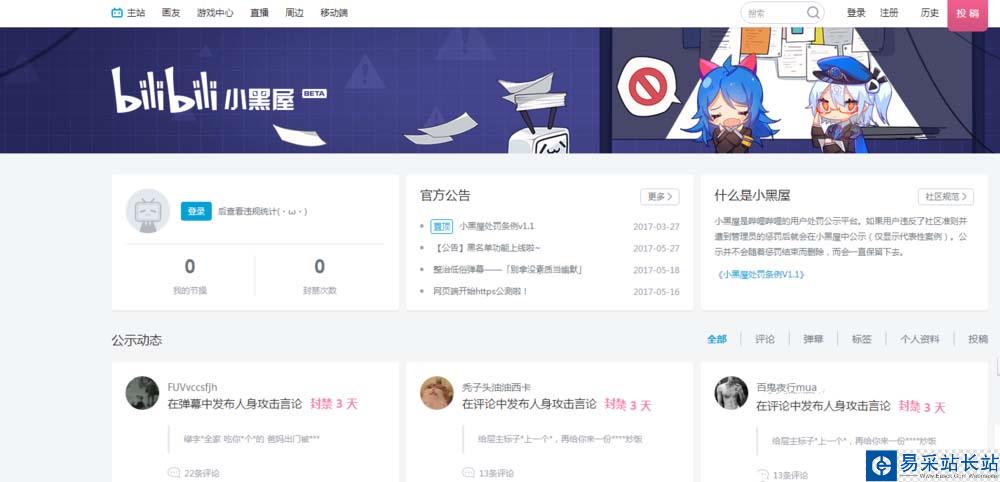The width and height of the screenshot is (1000, 482).
Task: Click username 秃子头油油西卡
Action: [x=496, y=388]
